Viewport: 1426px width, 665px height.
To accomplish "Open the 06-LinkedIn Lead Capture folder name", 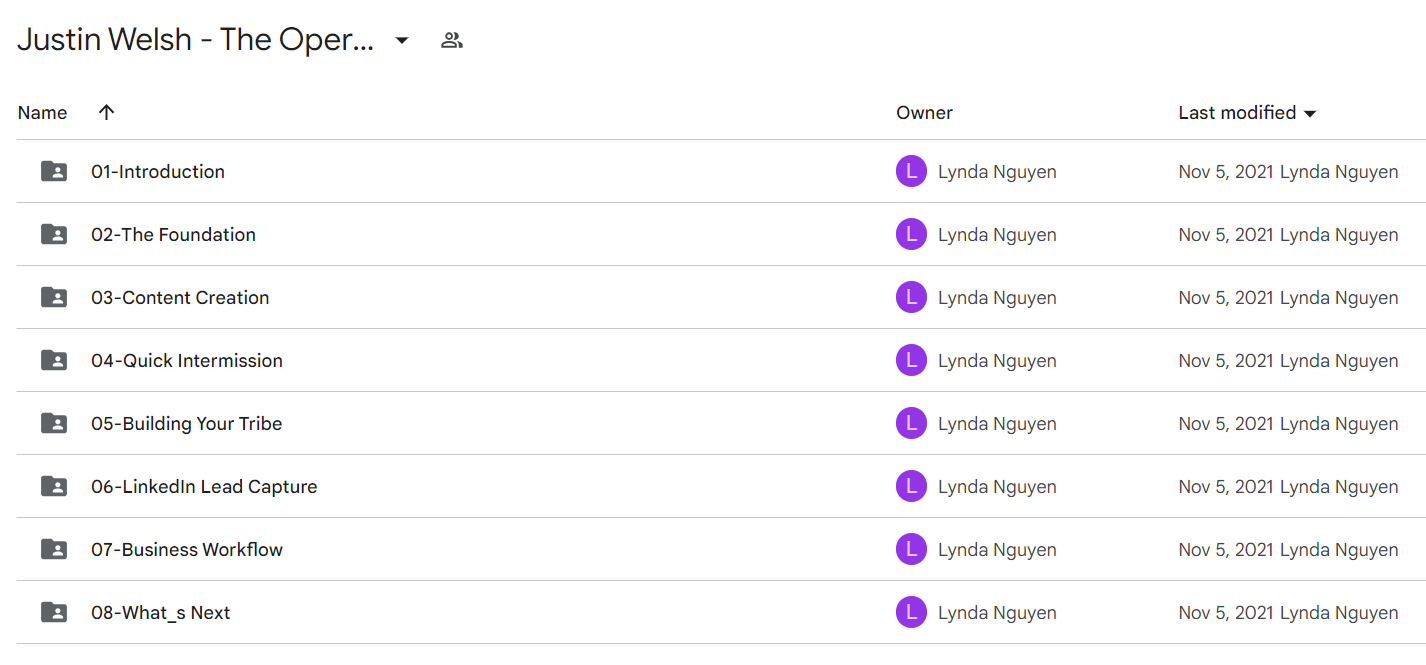I will [x=204, y=487].
